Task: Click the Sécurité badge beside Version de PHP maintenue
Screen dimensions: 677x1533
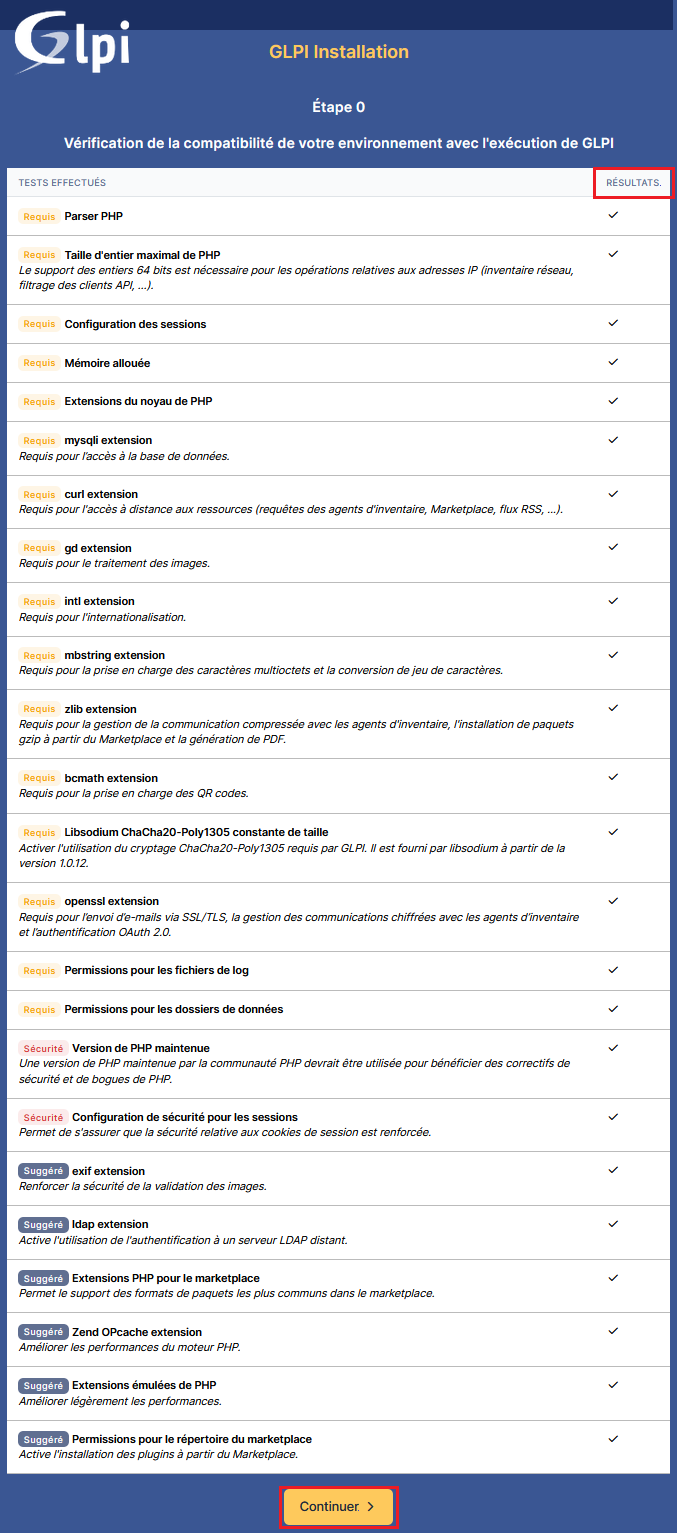Action: click(42, 1048)
